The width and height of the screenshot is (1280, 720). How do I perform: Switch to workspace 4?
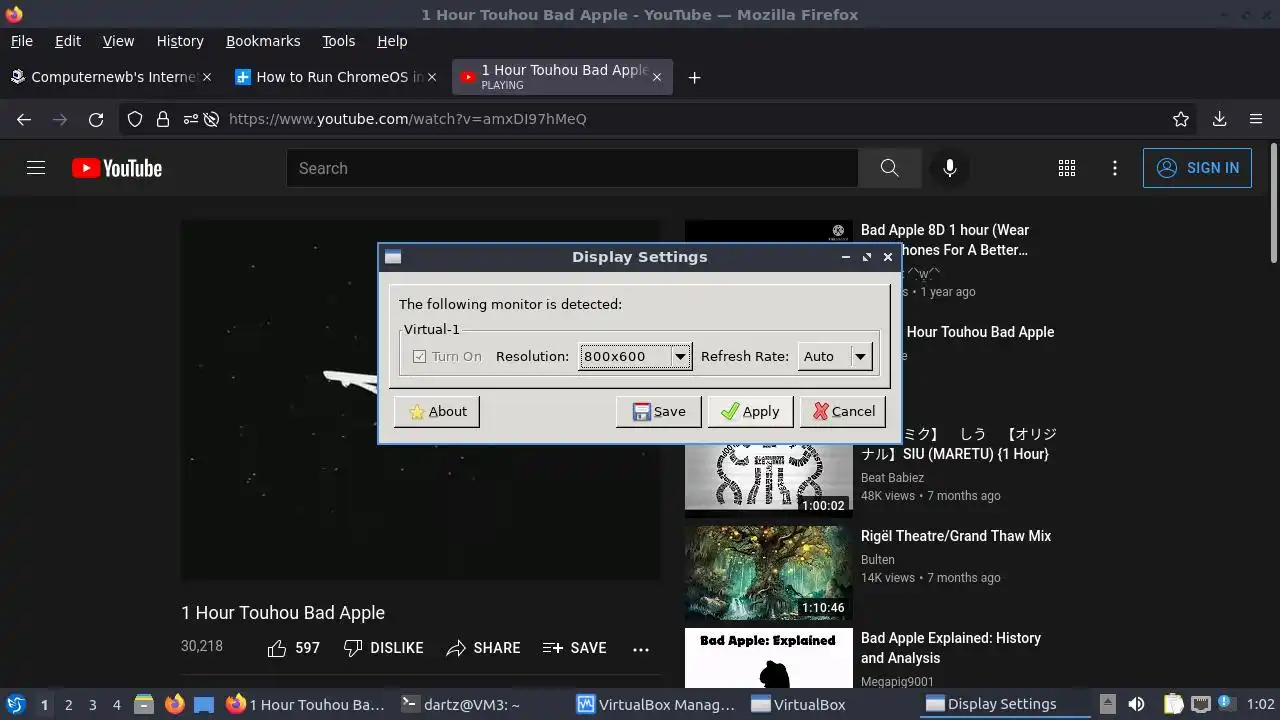click(116, 705)
